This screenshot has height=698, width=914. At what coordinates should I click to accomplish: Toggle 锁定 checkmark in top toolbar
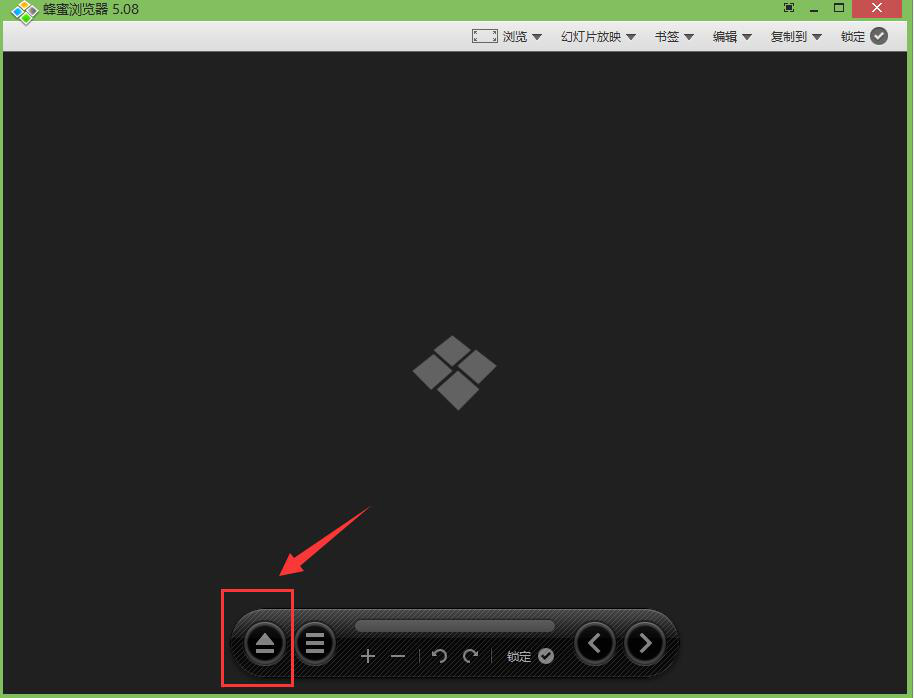(x=879, y=36)
